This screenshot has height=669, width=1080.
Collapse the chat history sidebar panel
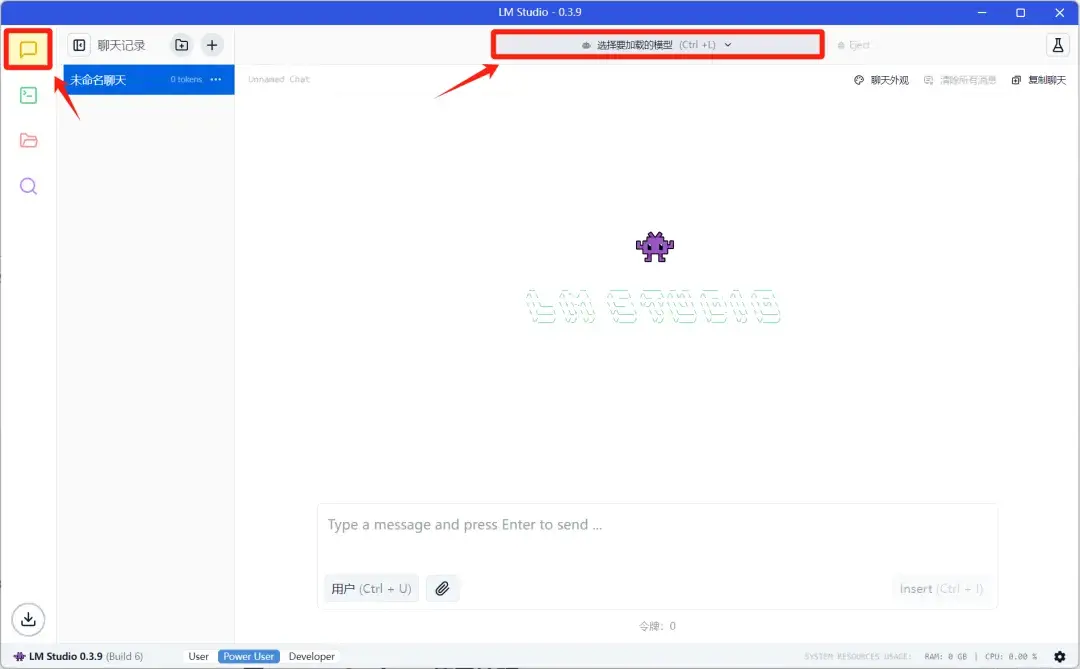pos(79,45)
